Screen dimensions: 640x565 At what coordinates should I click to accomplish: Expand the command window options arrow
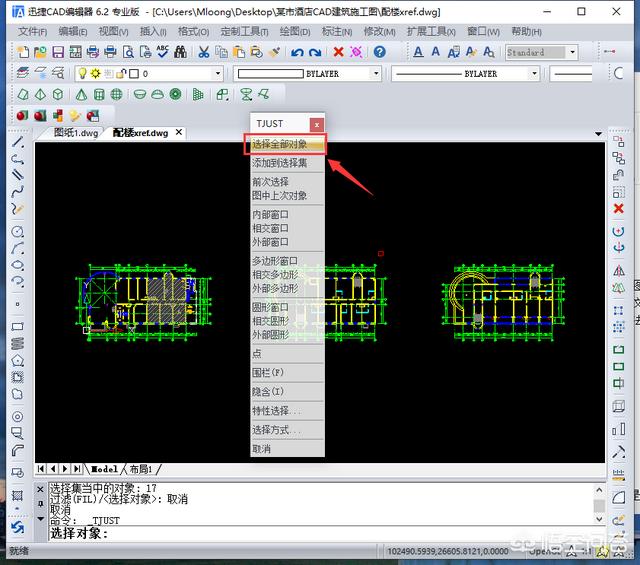point(40,519)
